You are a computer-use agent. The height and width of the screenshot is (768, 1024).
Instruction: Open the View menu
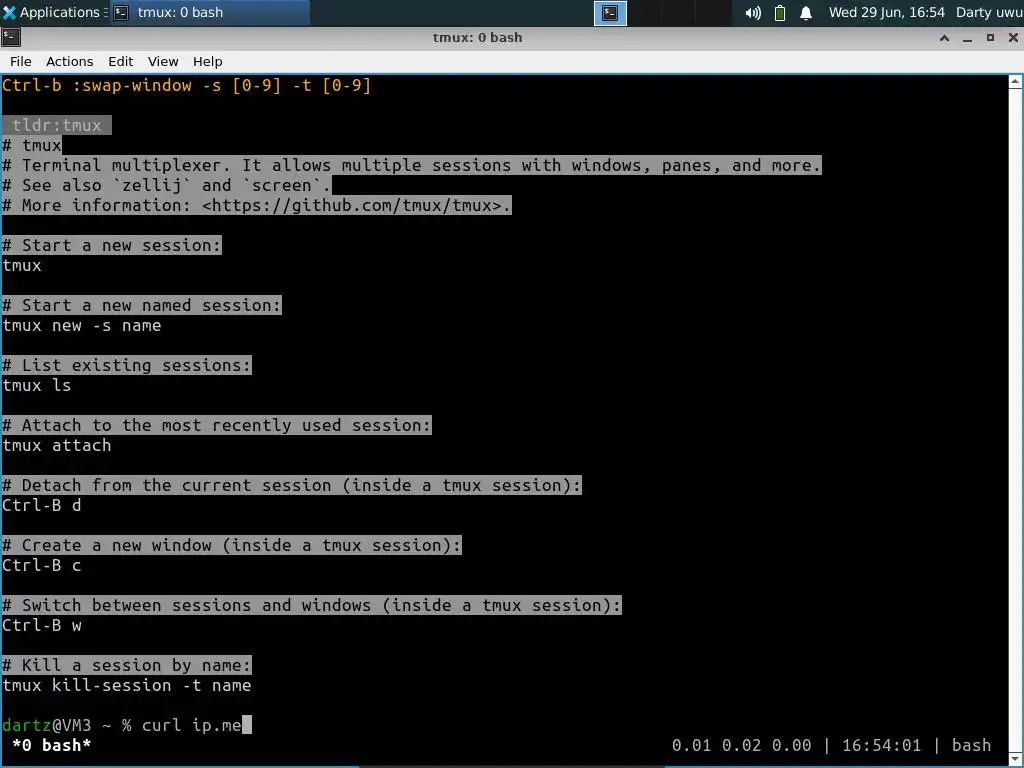click(x=163, y=61)
